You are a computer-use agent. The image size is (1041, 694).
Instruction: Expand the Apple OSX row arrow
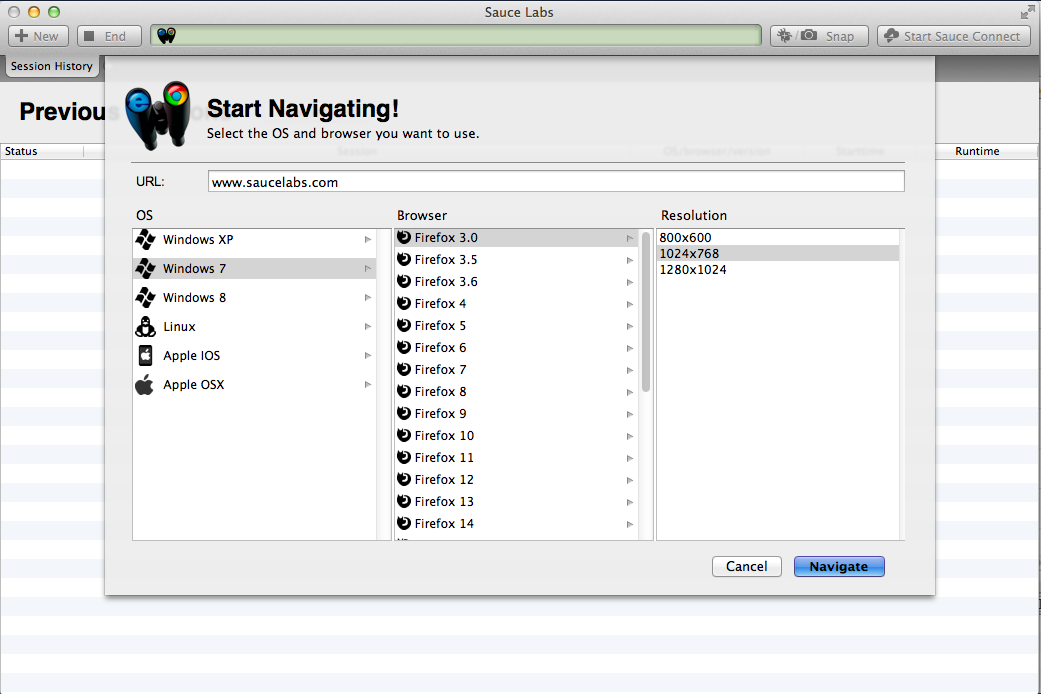[368, 385]
